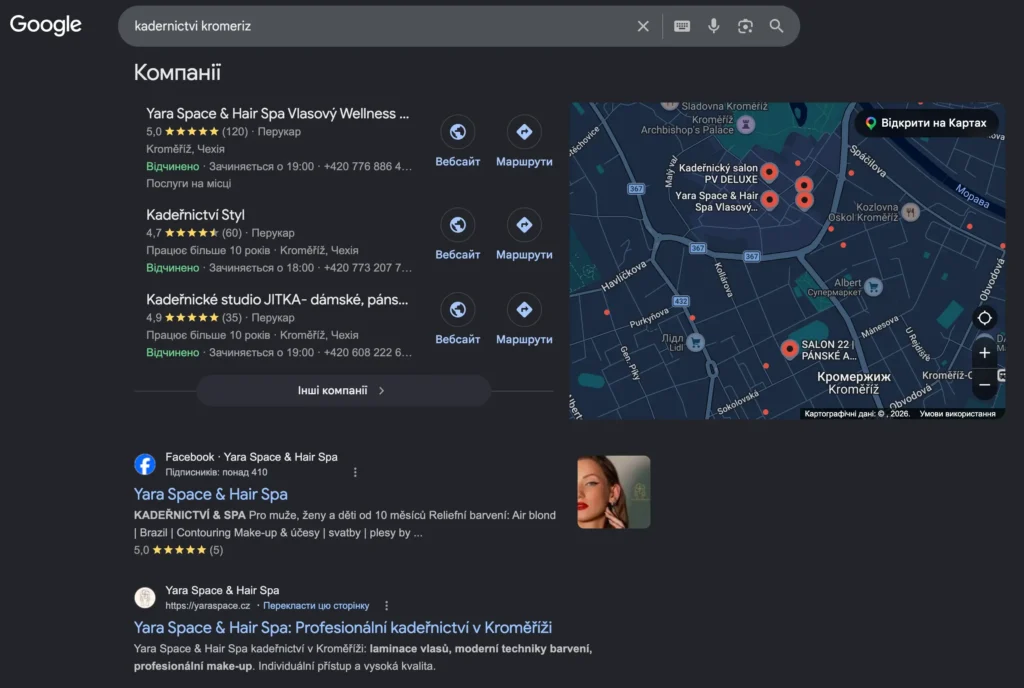Clear the search query with X

pos(643,26)
